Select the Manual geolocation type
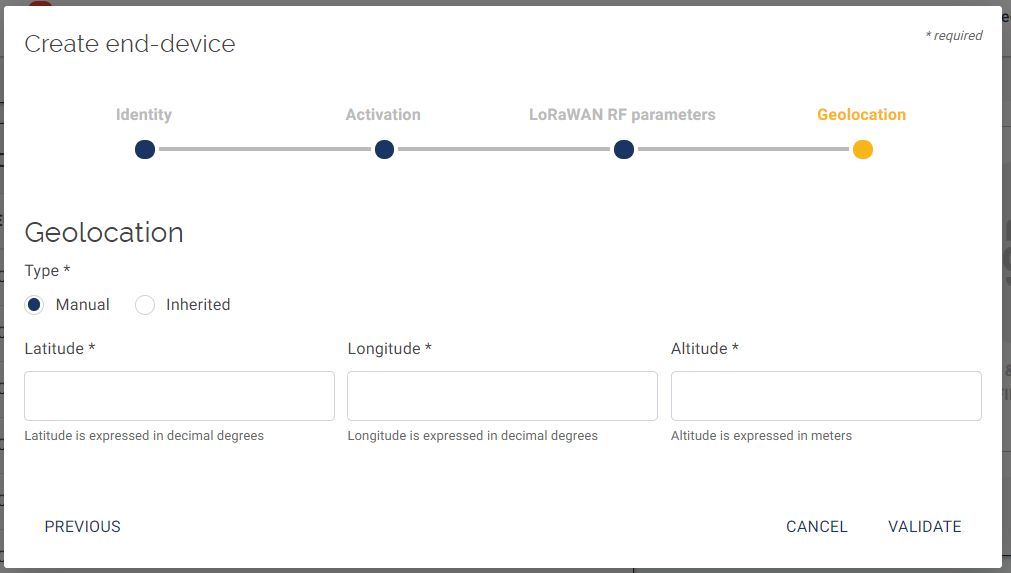This screenshot has height=573, width=1011. [x=35, y=305]
